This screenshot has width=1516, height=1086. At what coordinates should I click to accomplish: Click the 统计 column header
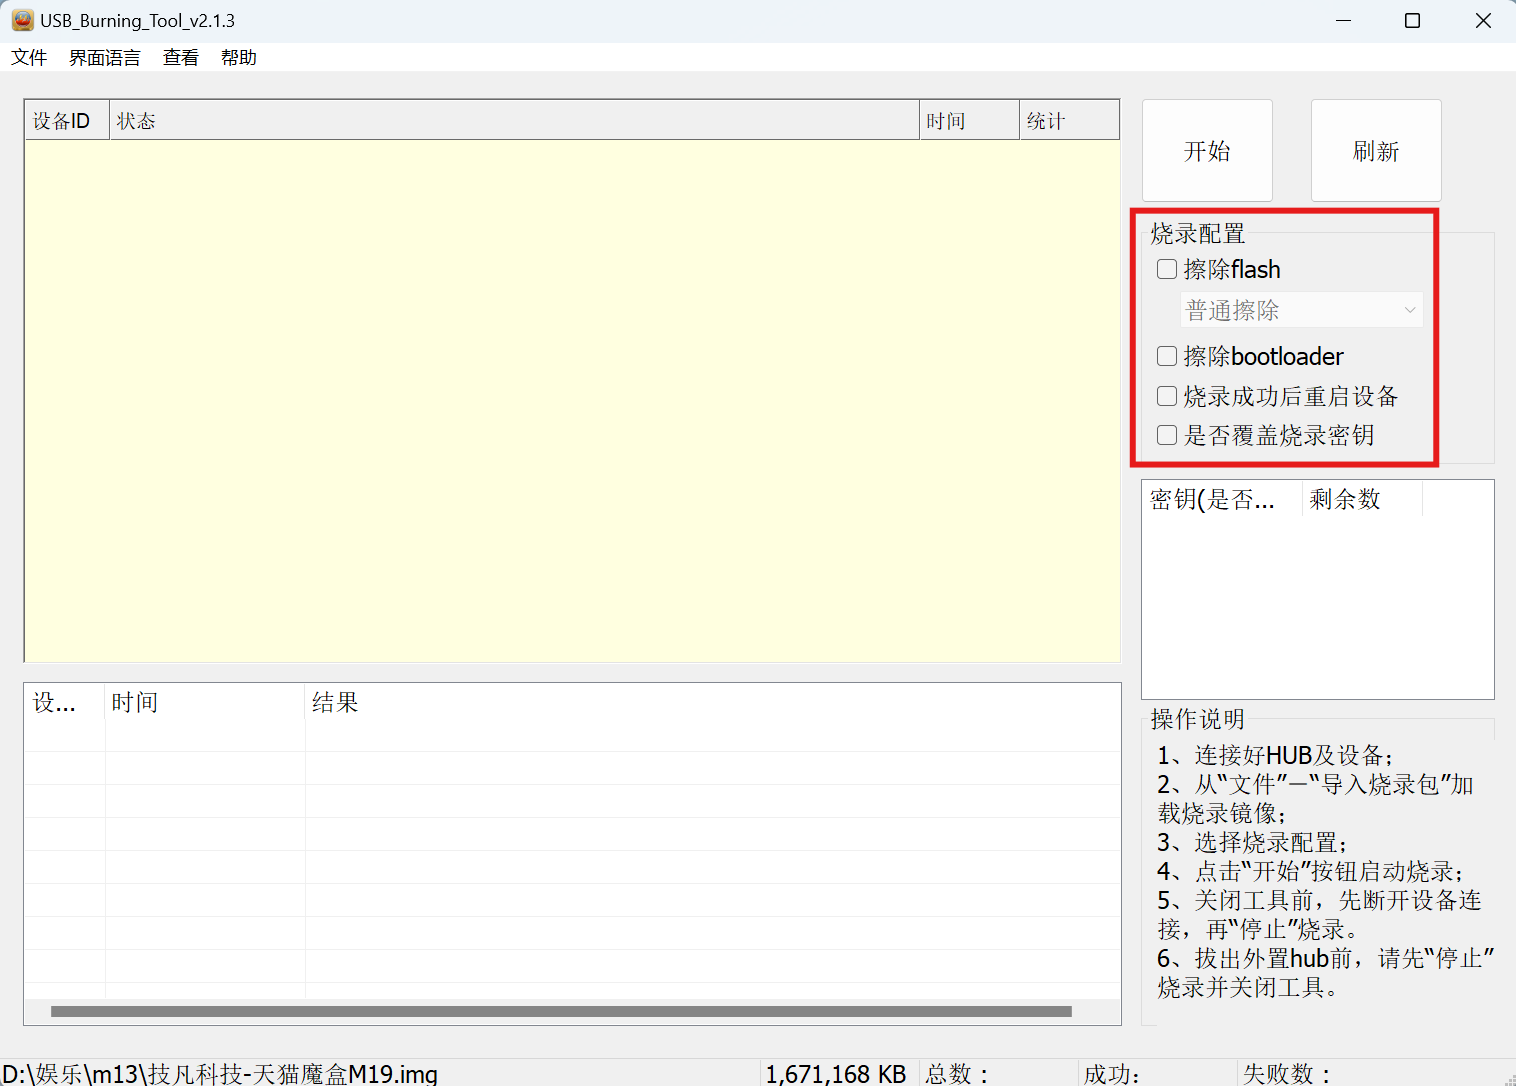1069,121
